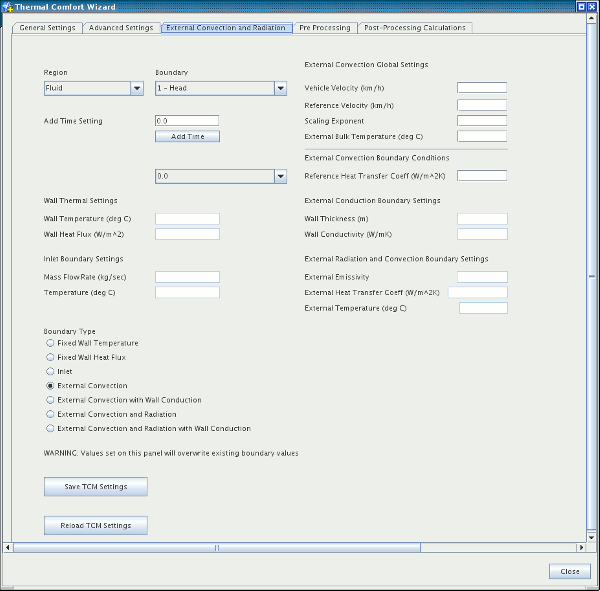Screen dimensions: 600x591
Task: Click the horizontal scrollbar left arrow
Action: [9, 548]
